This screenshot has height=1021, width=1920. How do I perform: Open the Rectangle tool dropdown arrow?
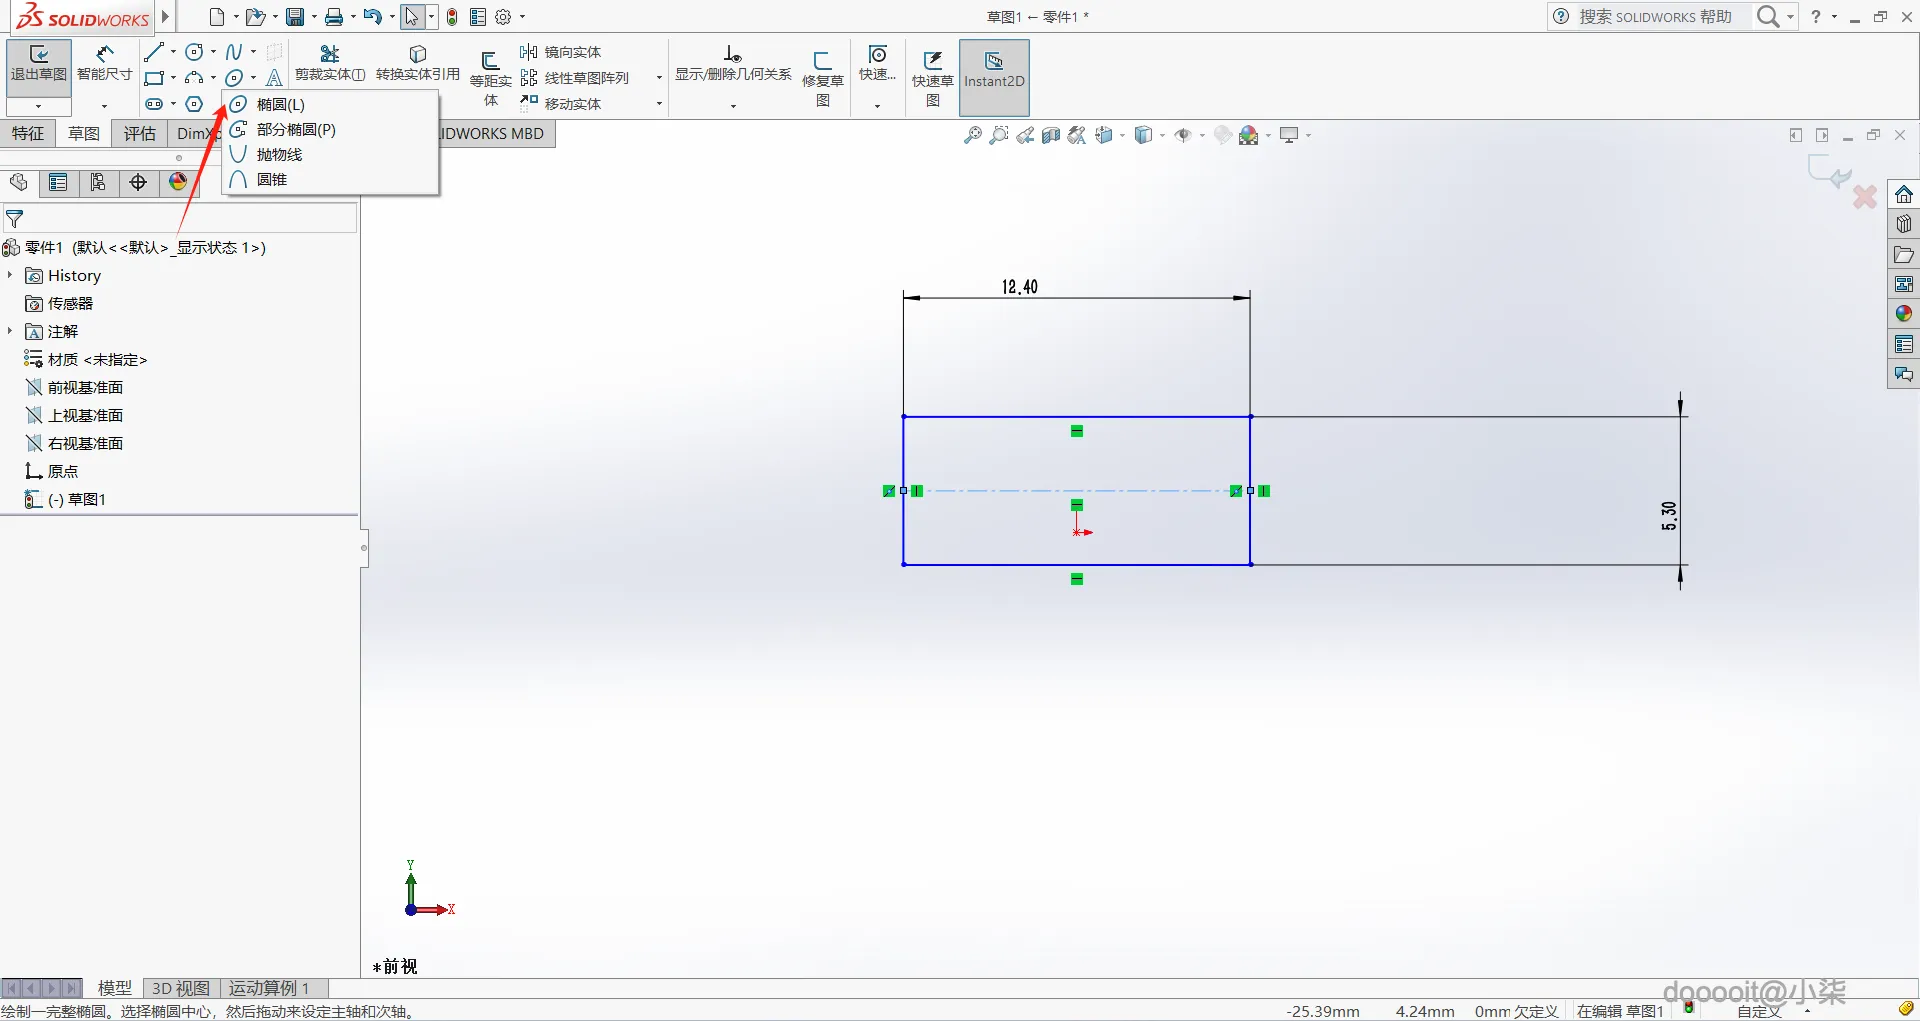click(x=173, y=78)
